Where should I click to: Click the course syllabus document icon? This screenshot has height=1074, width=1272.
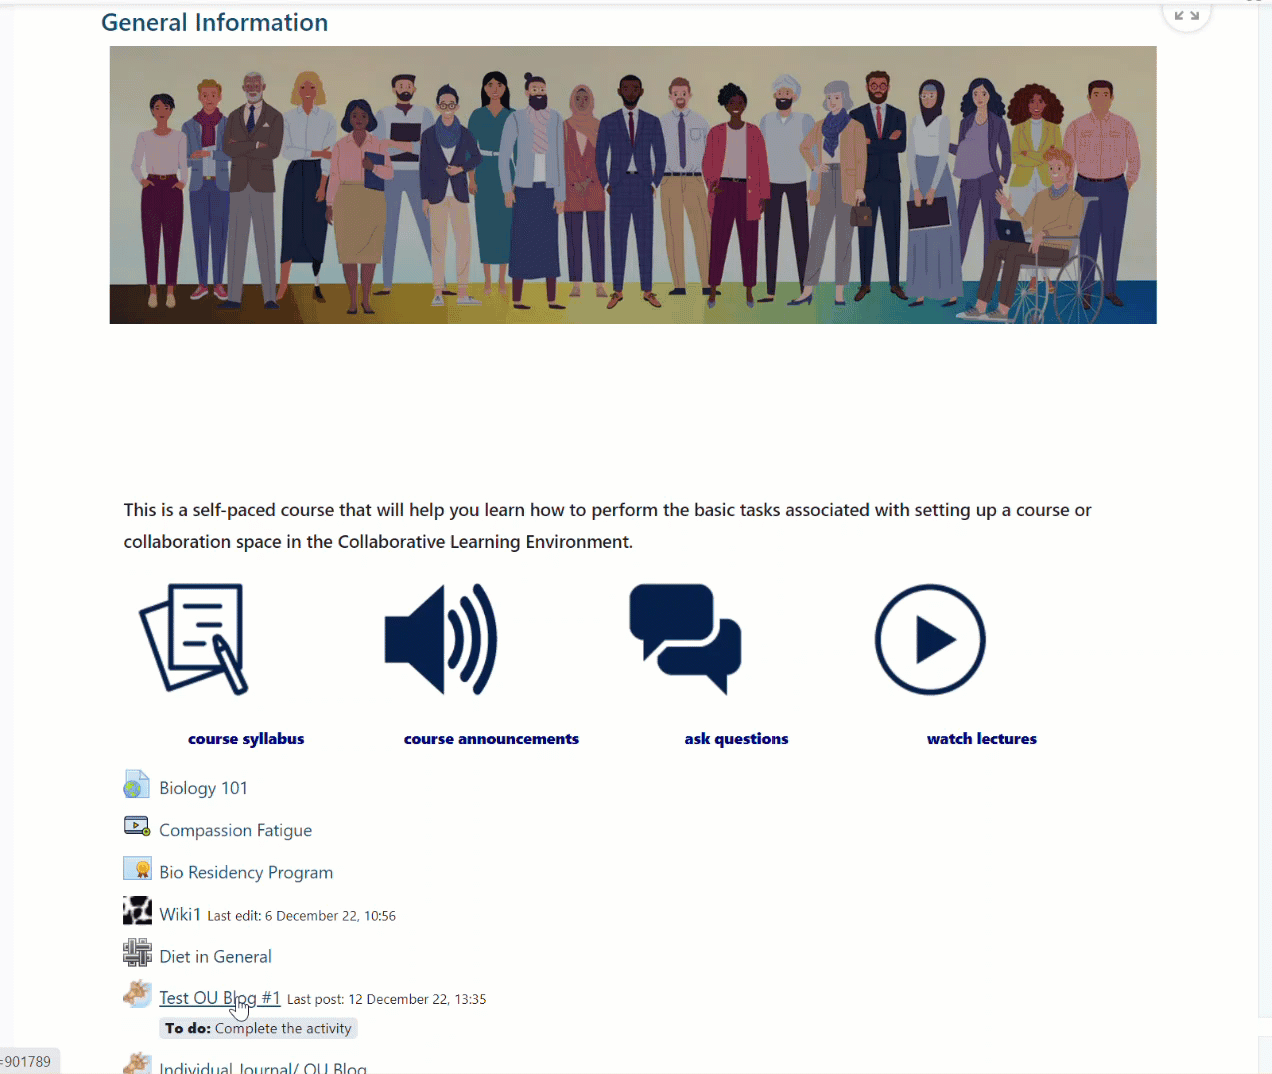[x=194, y=639]
